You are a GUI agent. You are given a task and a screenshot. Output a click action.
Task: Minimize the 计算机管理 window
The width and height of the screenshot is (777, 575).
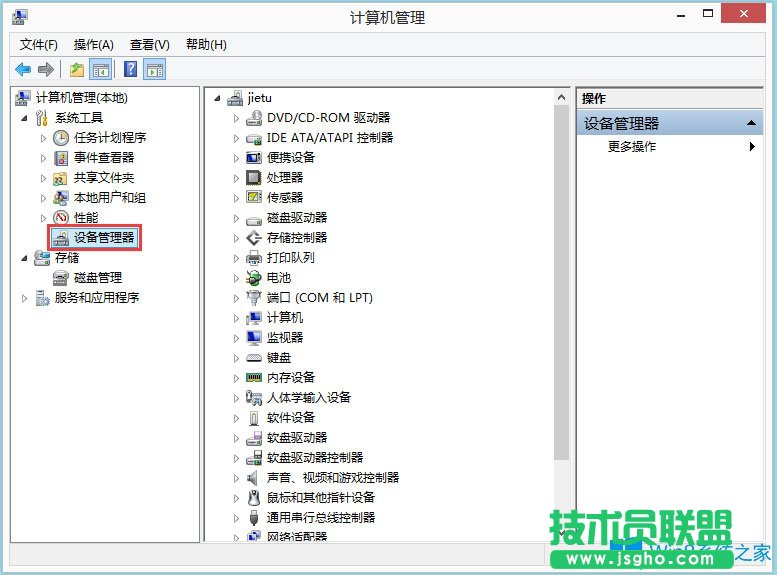click(681, 15)
